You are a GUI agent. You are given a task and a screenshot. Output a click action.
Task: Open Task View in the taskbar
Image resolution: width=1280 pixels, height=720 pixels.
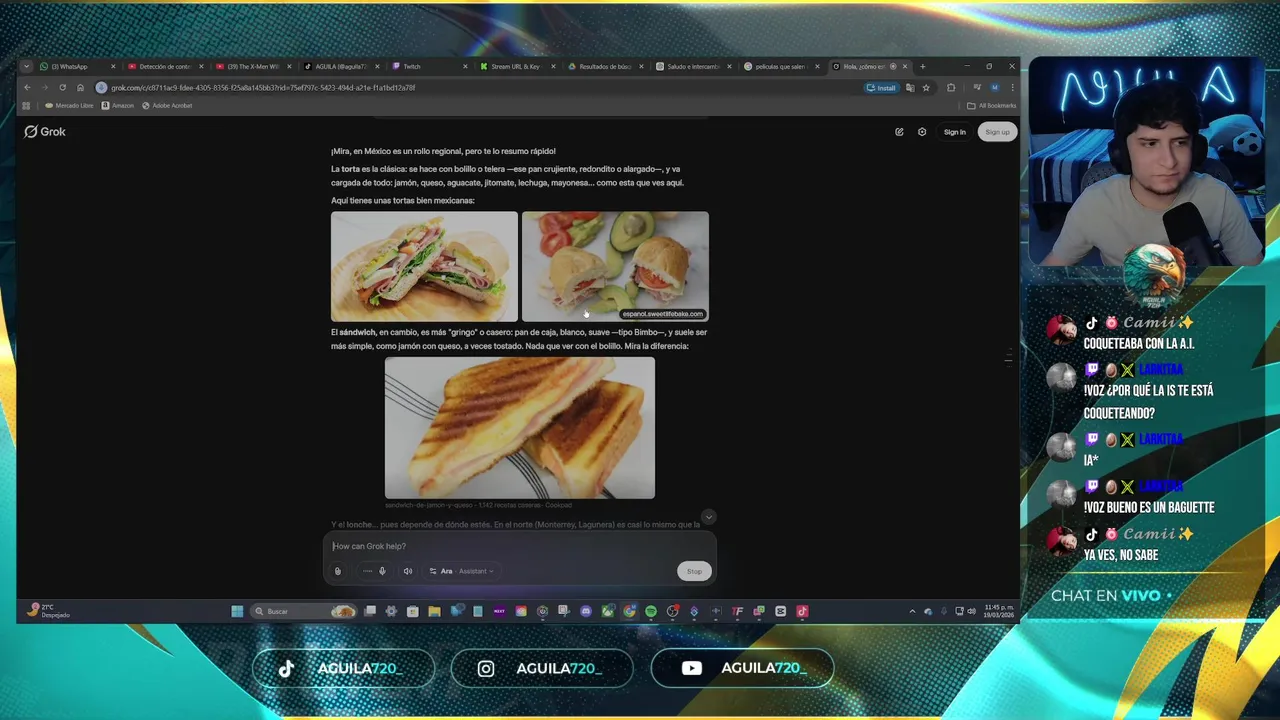tap(370, 611)
